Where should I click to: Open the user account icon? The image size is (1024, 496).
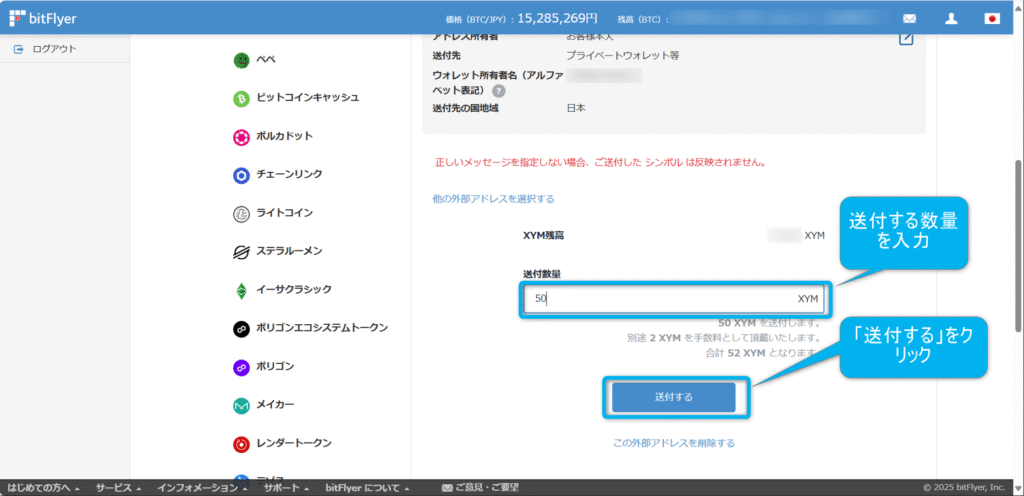952,19
